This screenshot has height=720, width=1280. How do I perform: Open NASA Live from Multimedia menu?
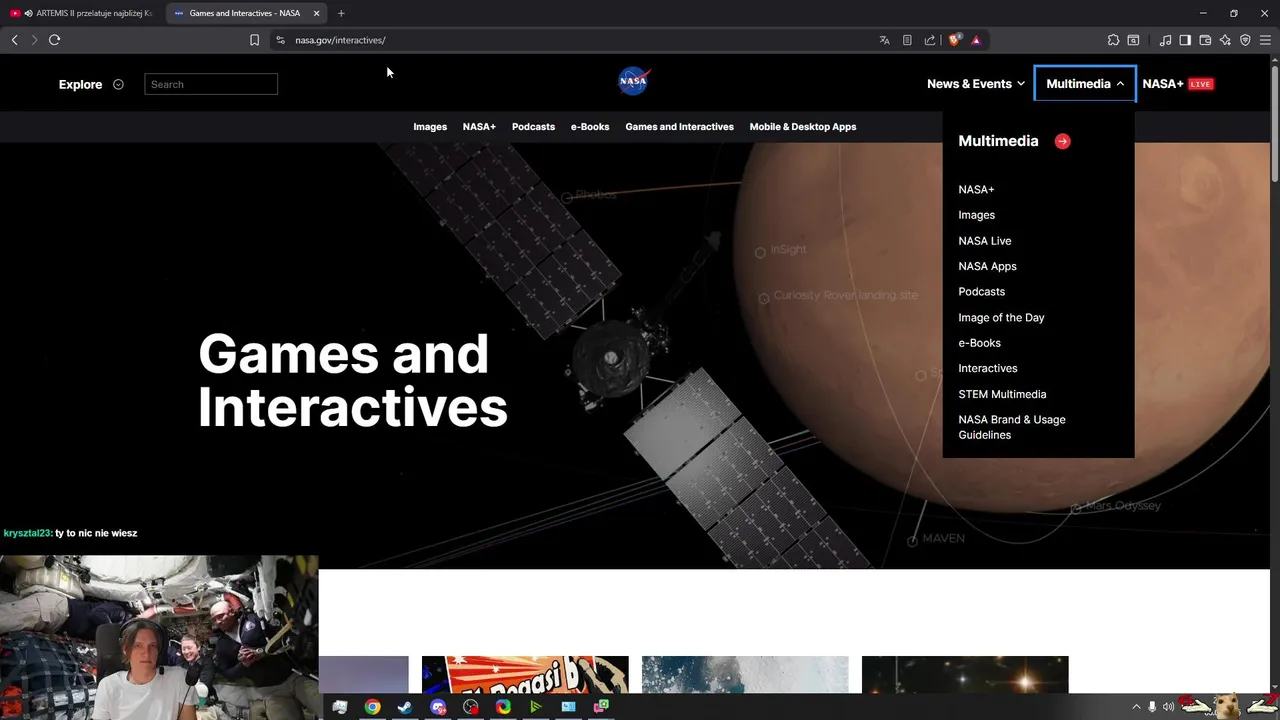pos(984,241)
